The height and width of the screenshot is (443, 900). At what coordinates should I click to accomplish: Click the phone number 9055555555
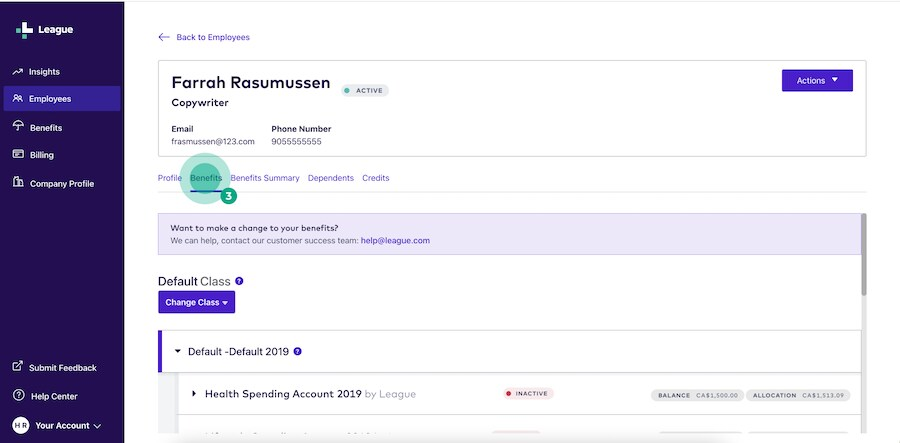296,142
